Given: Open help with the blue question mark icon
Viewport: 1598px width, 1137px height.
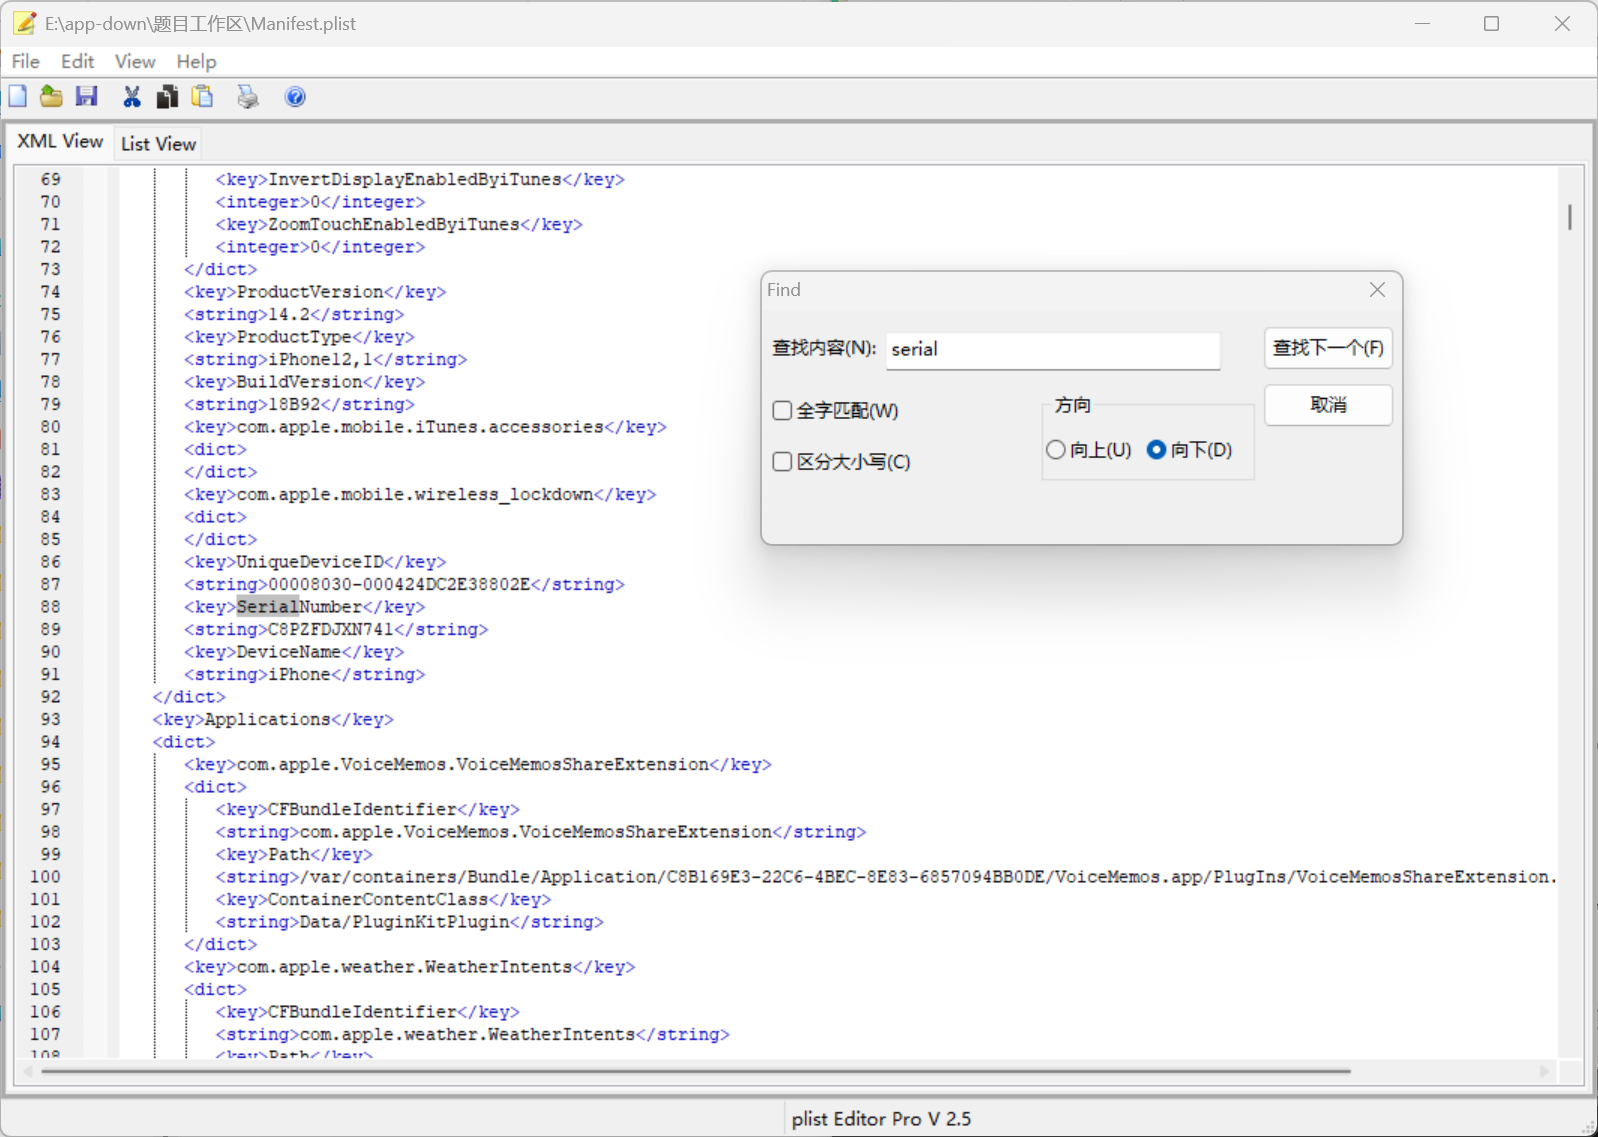Looking at the screenshot, I should point(295,97).
